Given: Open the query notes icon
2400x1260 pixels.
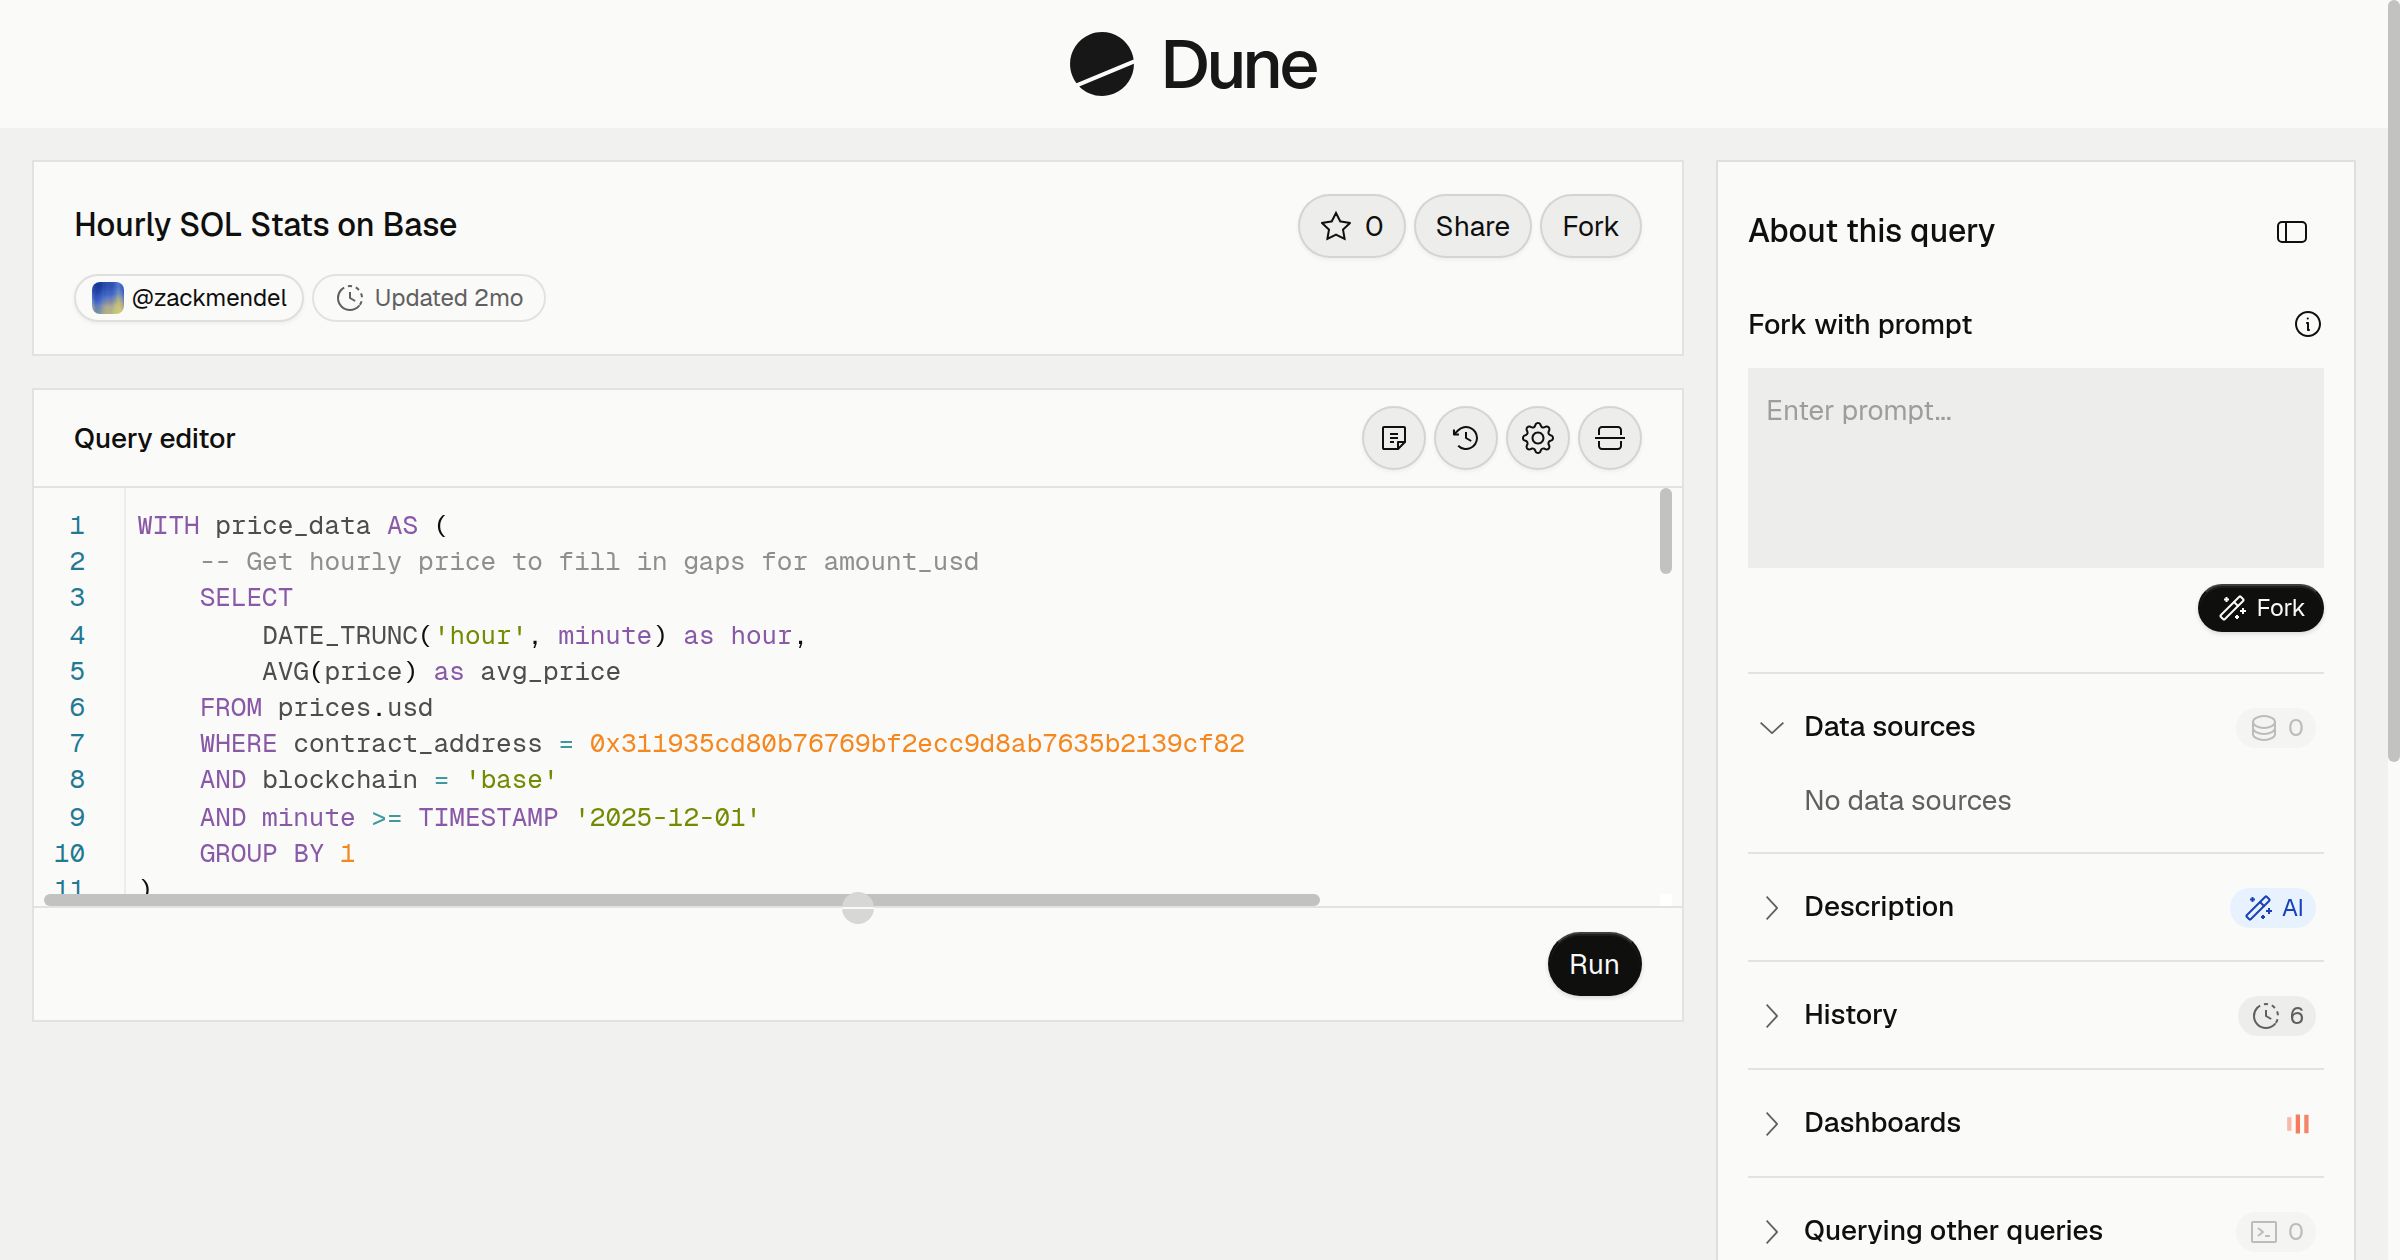Looking at the screenshot, I should coord(1393,438).
